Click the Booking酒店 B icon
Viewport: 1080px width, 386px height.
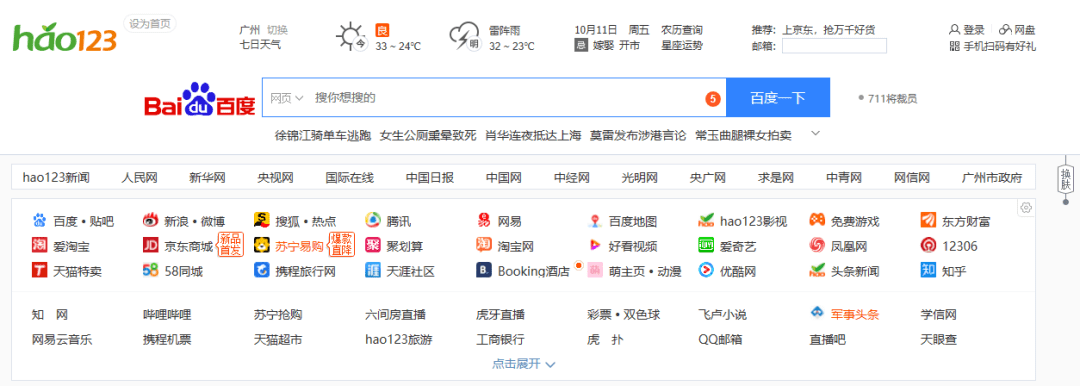(484, 270)
